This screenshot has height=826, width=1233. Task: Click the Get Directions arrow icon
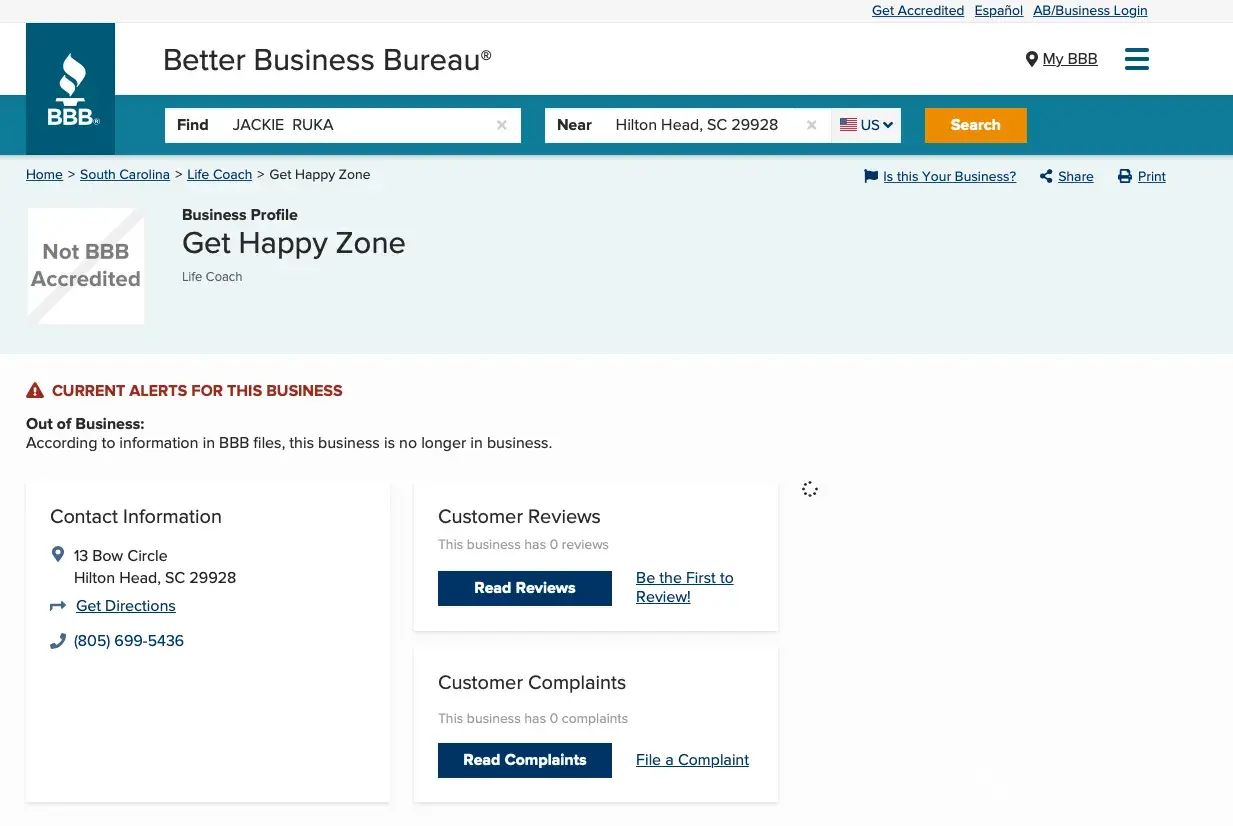pos(58,606)
